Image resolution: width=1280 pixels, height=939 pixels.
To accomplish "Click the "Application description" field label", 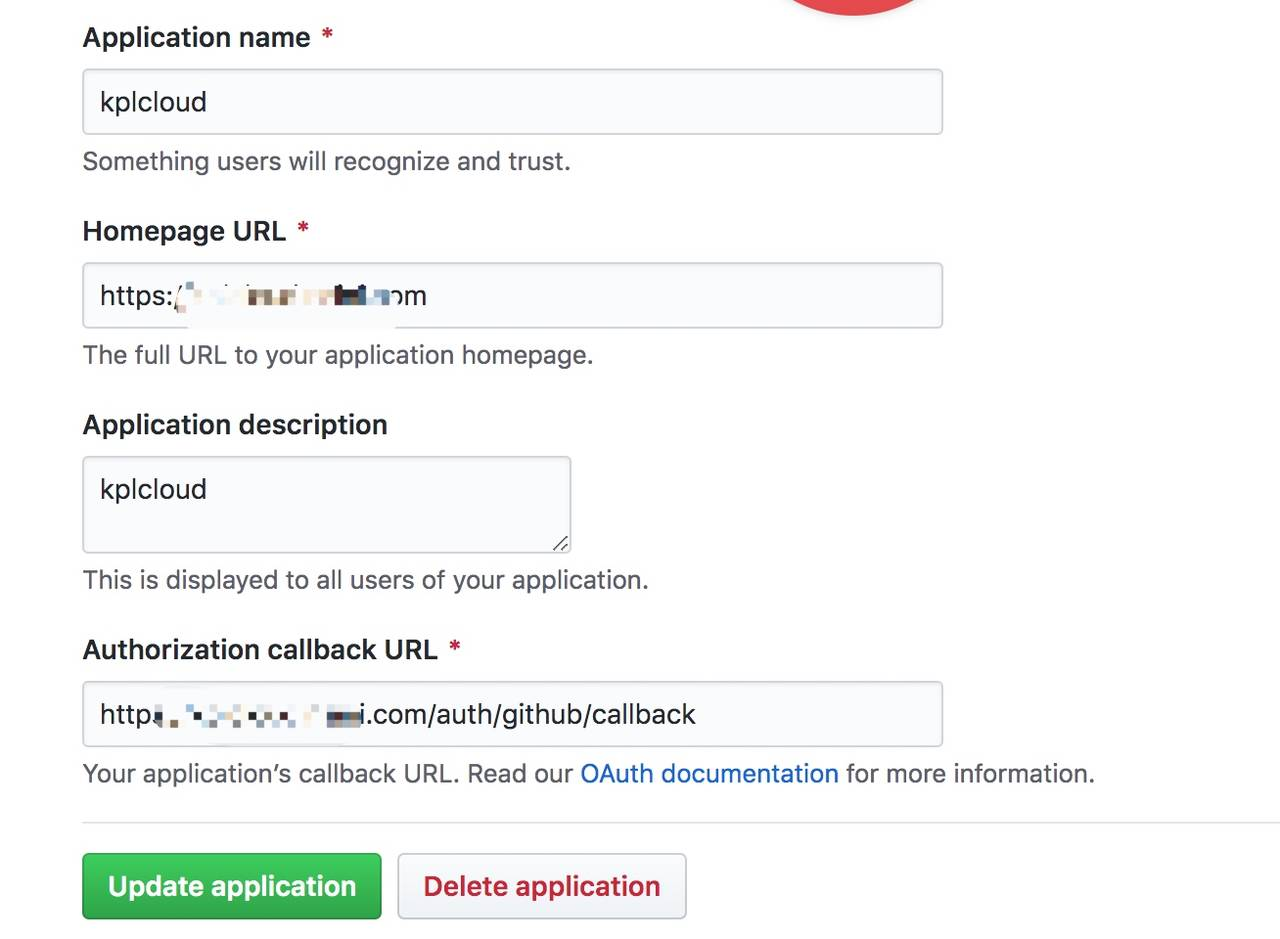I will [x=235, y=425].
